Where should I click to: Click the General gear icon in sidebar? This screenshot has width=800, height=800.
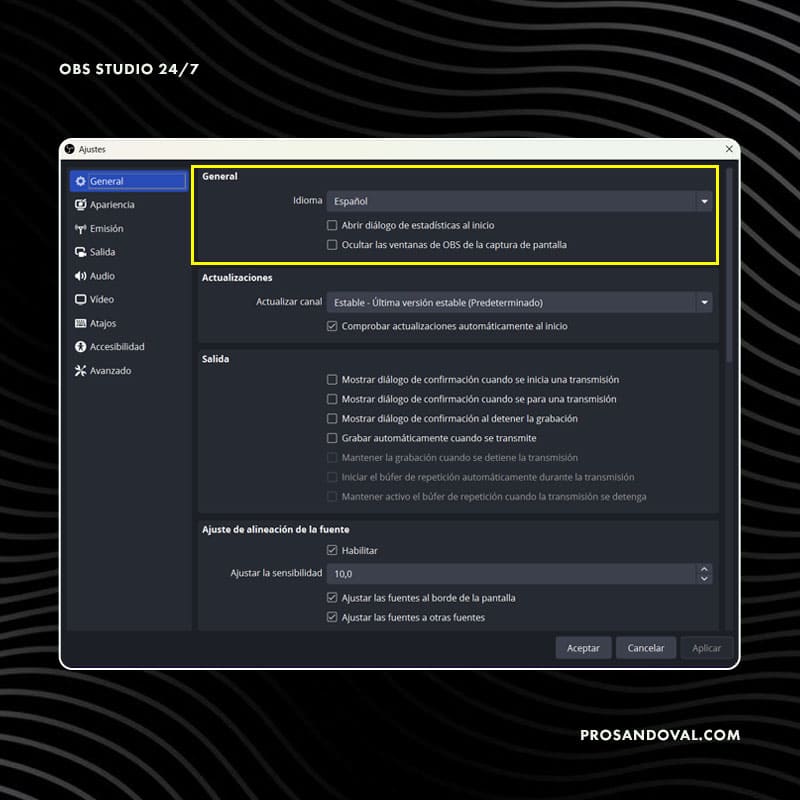pyautogui.click(x=80, y=181)
